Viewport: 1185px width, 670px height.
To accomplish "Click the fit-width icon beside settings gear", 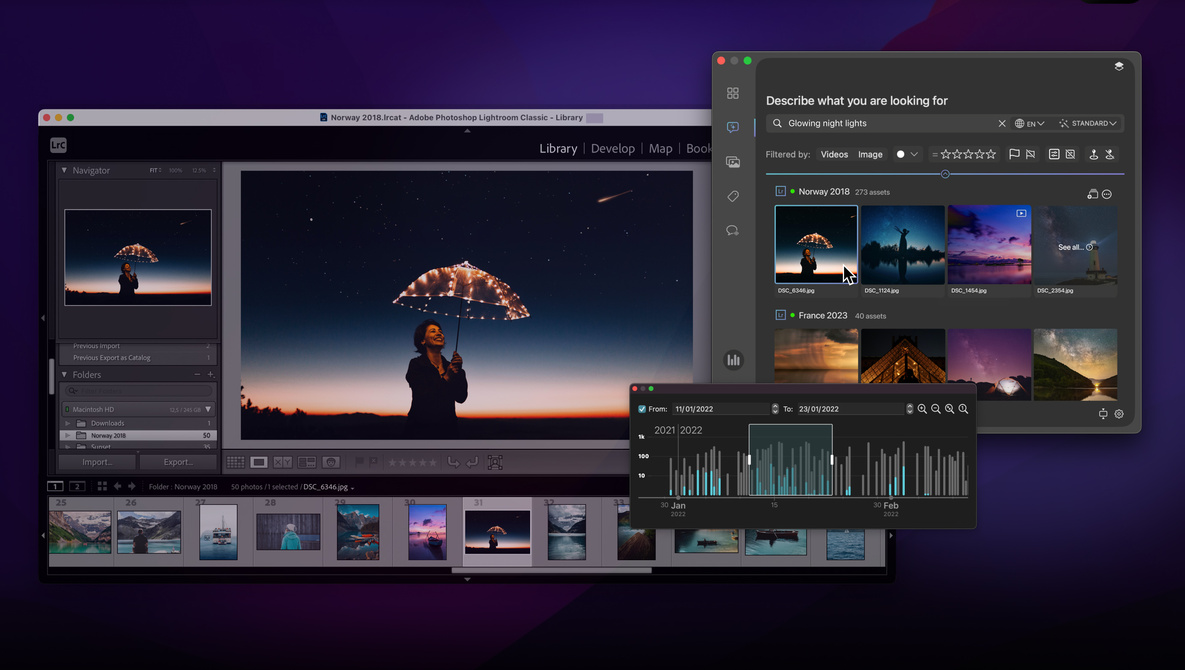I will click(1103, 414).
